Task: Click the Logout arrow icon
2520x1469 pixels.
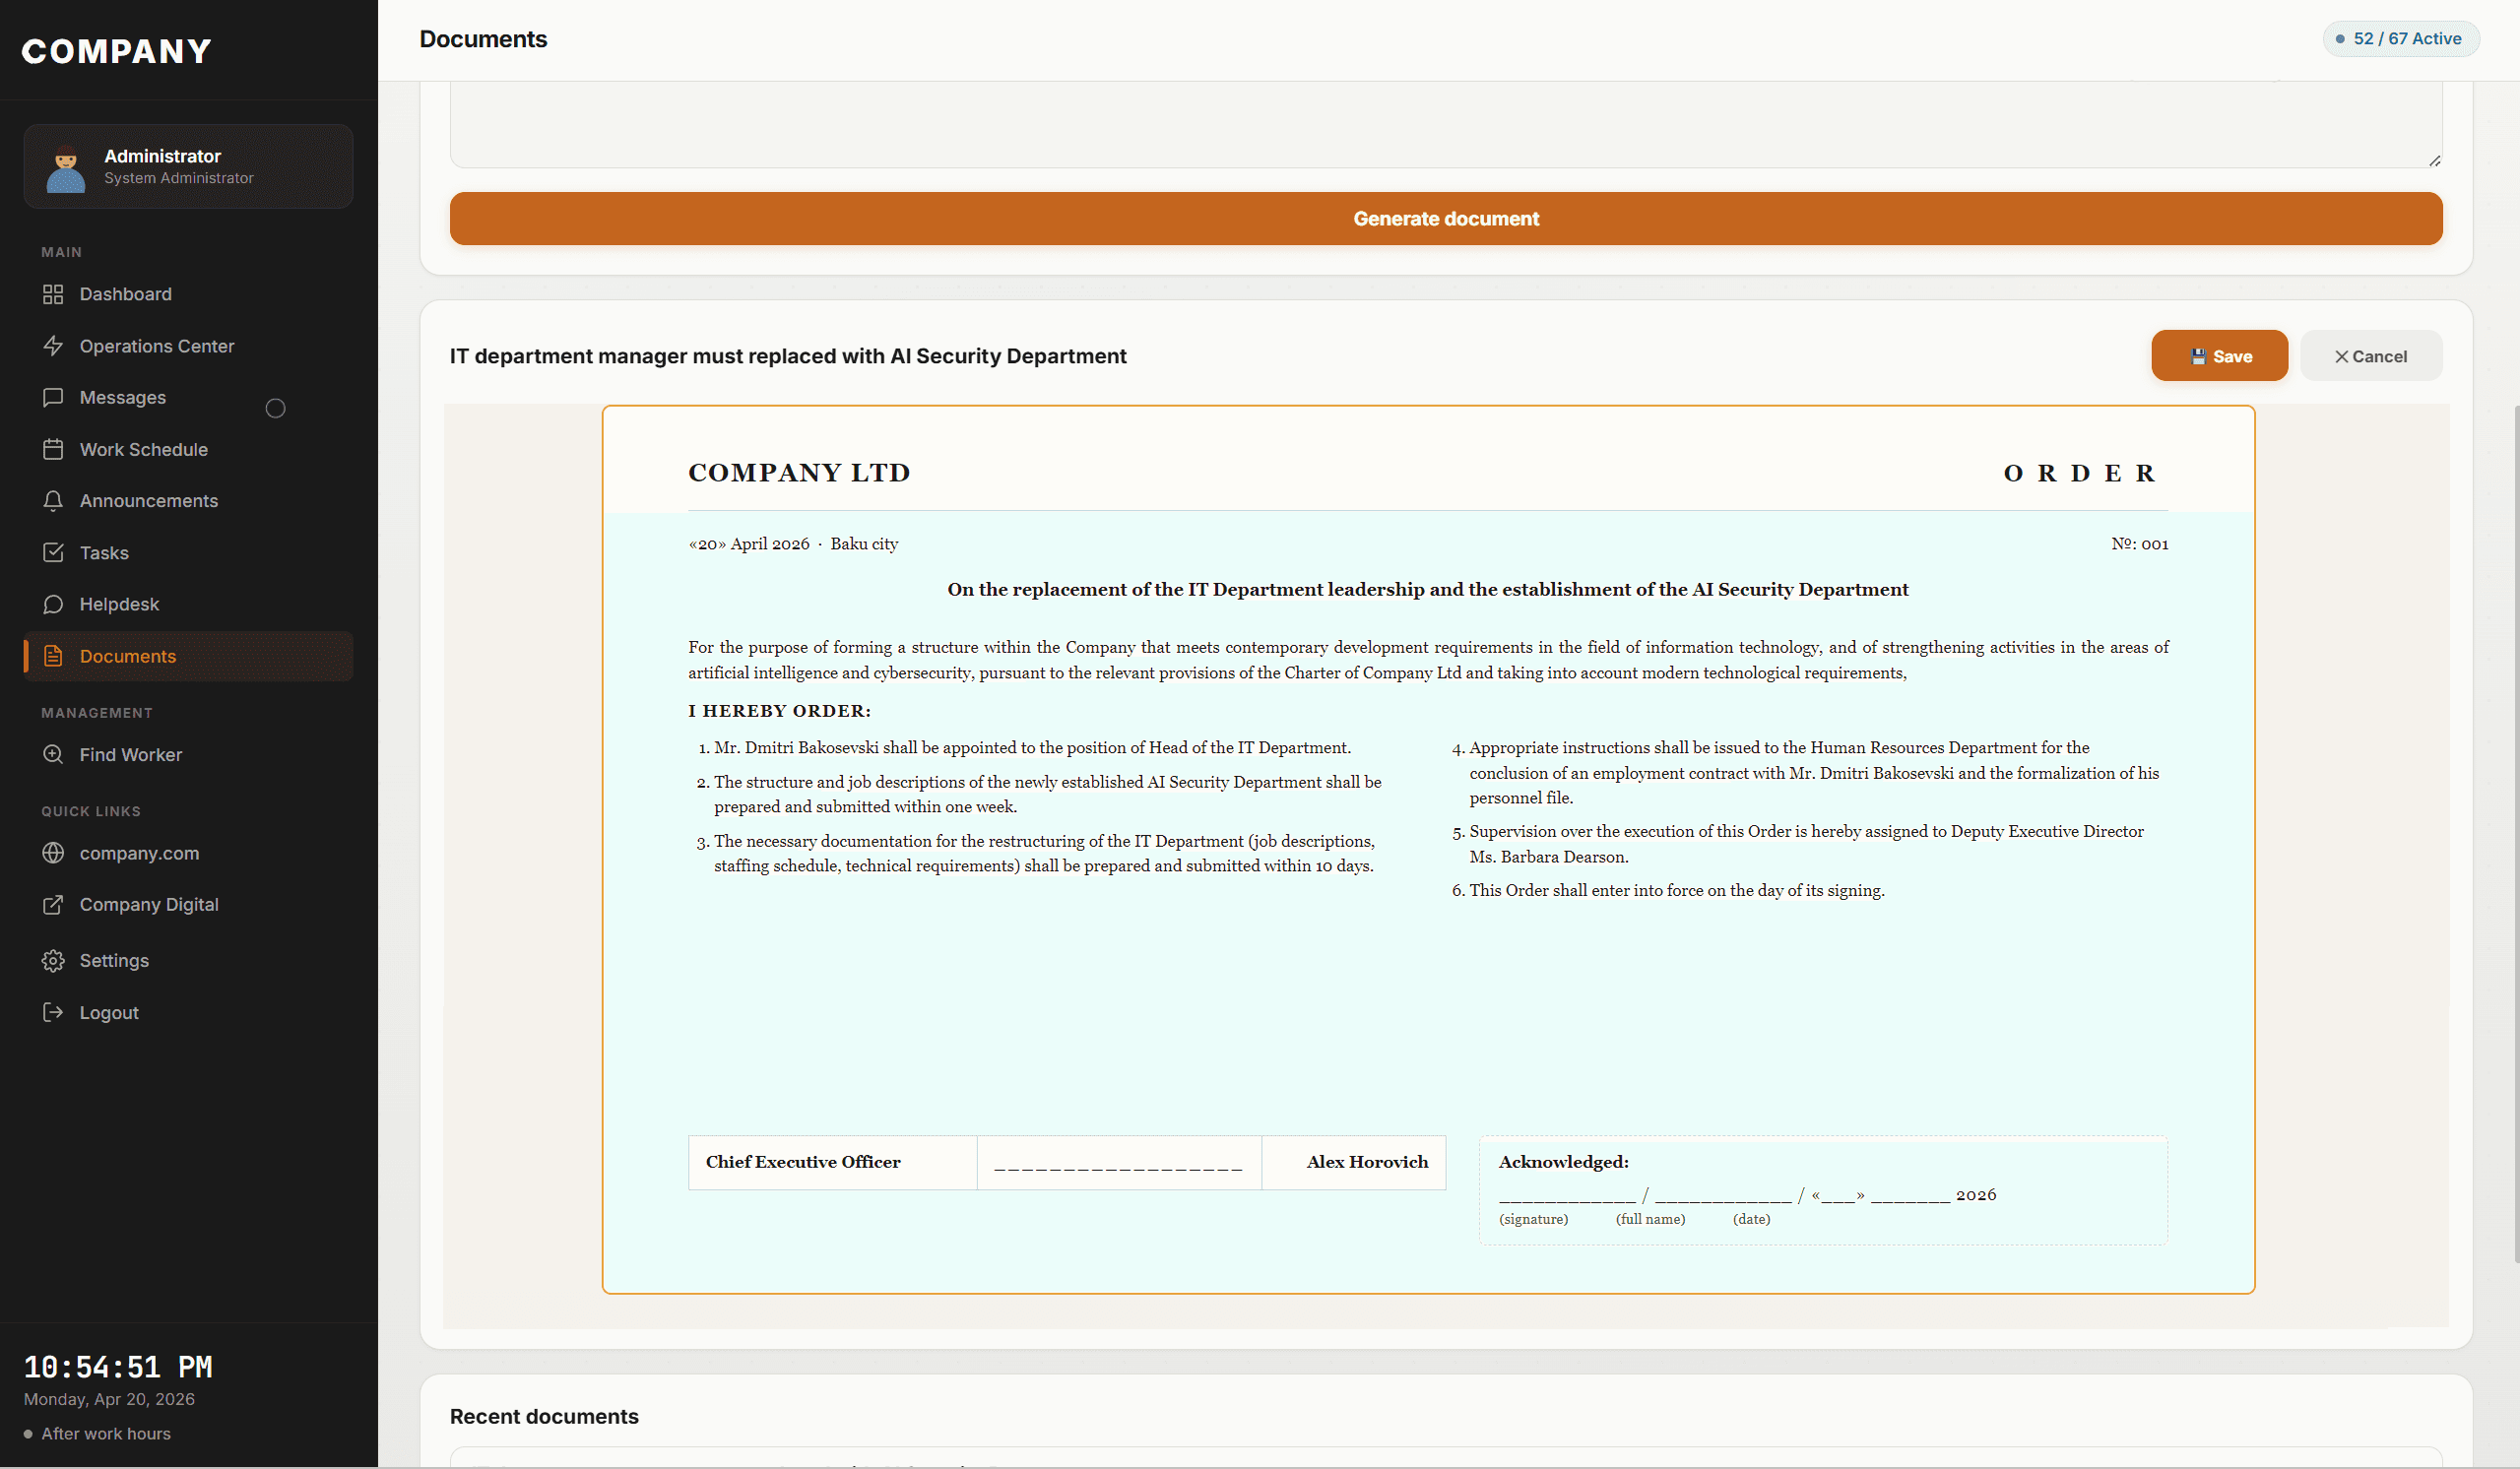Action: pos(55,1012)
